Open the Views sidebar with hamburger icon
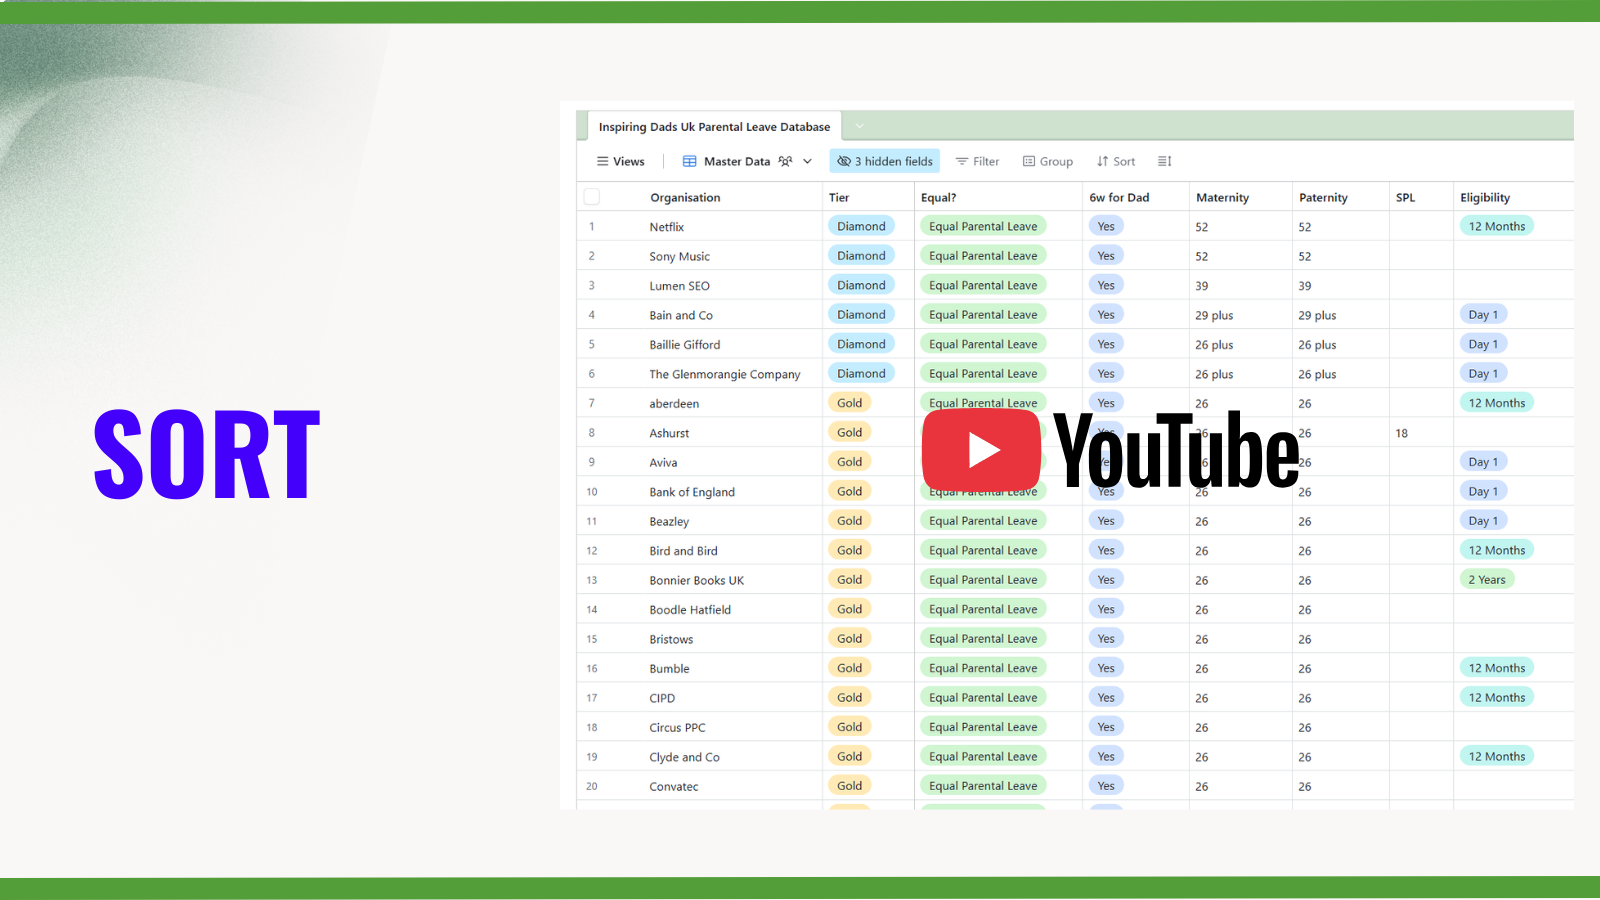The width and height of the screenshot is (1600, 900). tap(620, 161)
